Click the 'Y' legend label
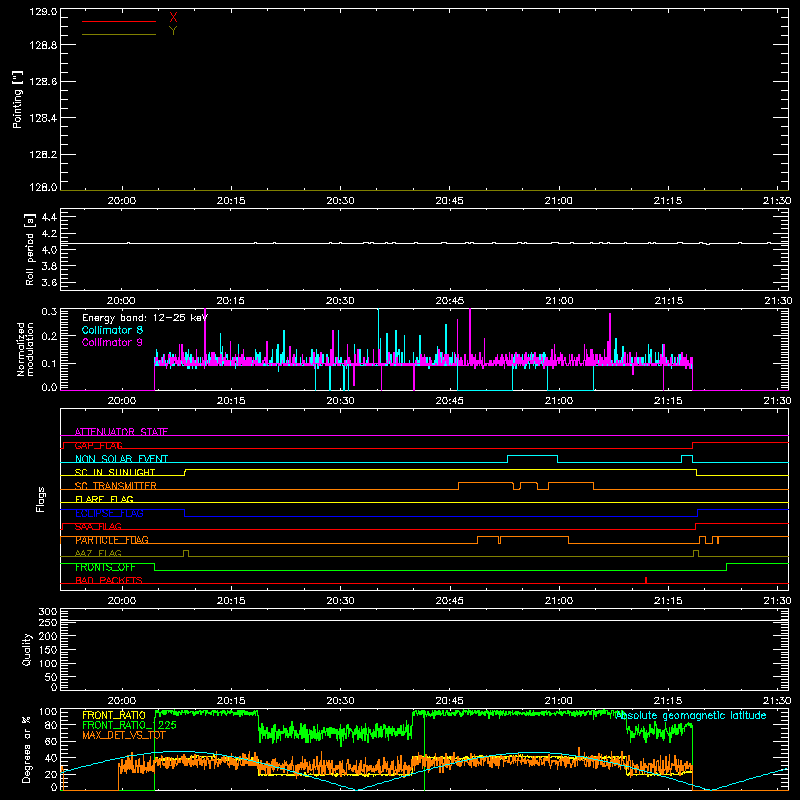 coord(173,31)
